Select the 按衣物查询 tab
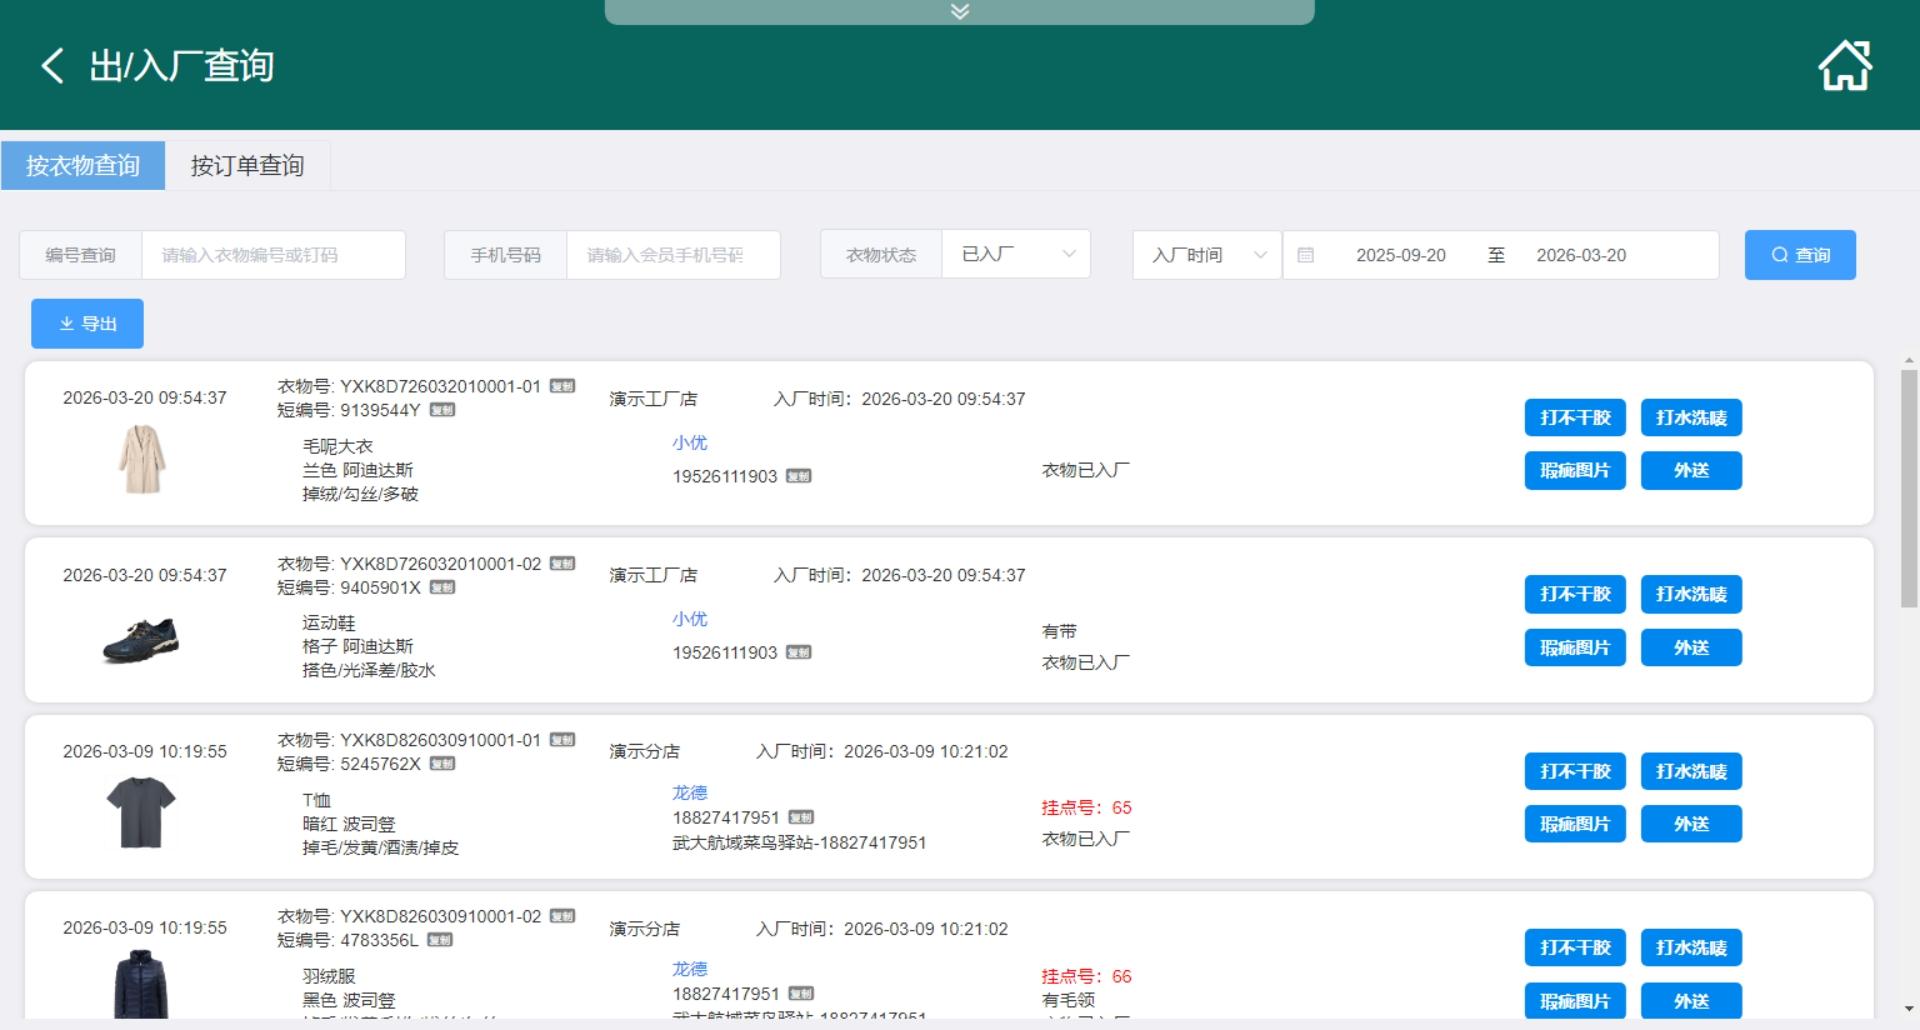Image resolution: width=1920 pixels, height=1030 pixels. pos(83,166)
